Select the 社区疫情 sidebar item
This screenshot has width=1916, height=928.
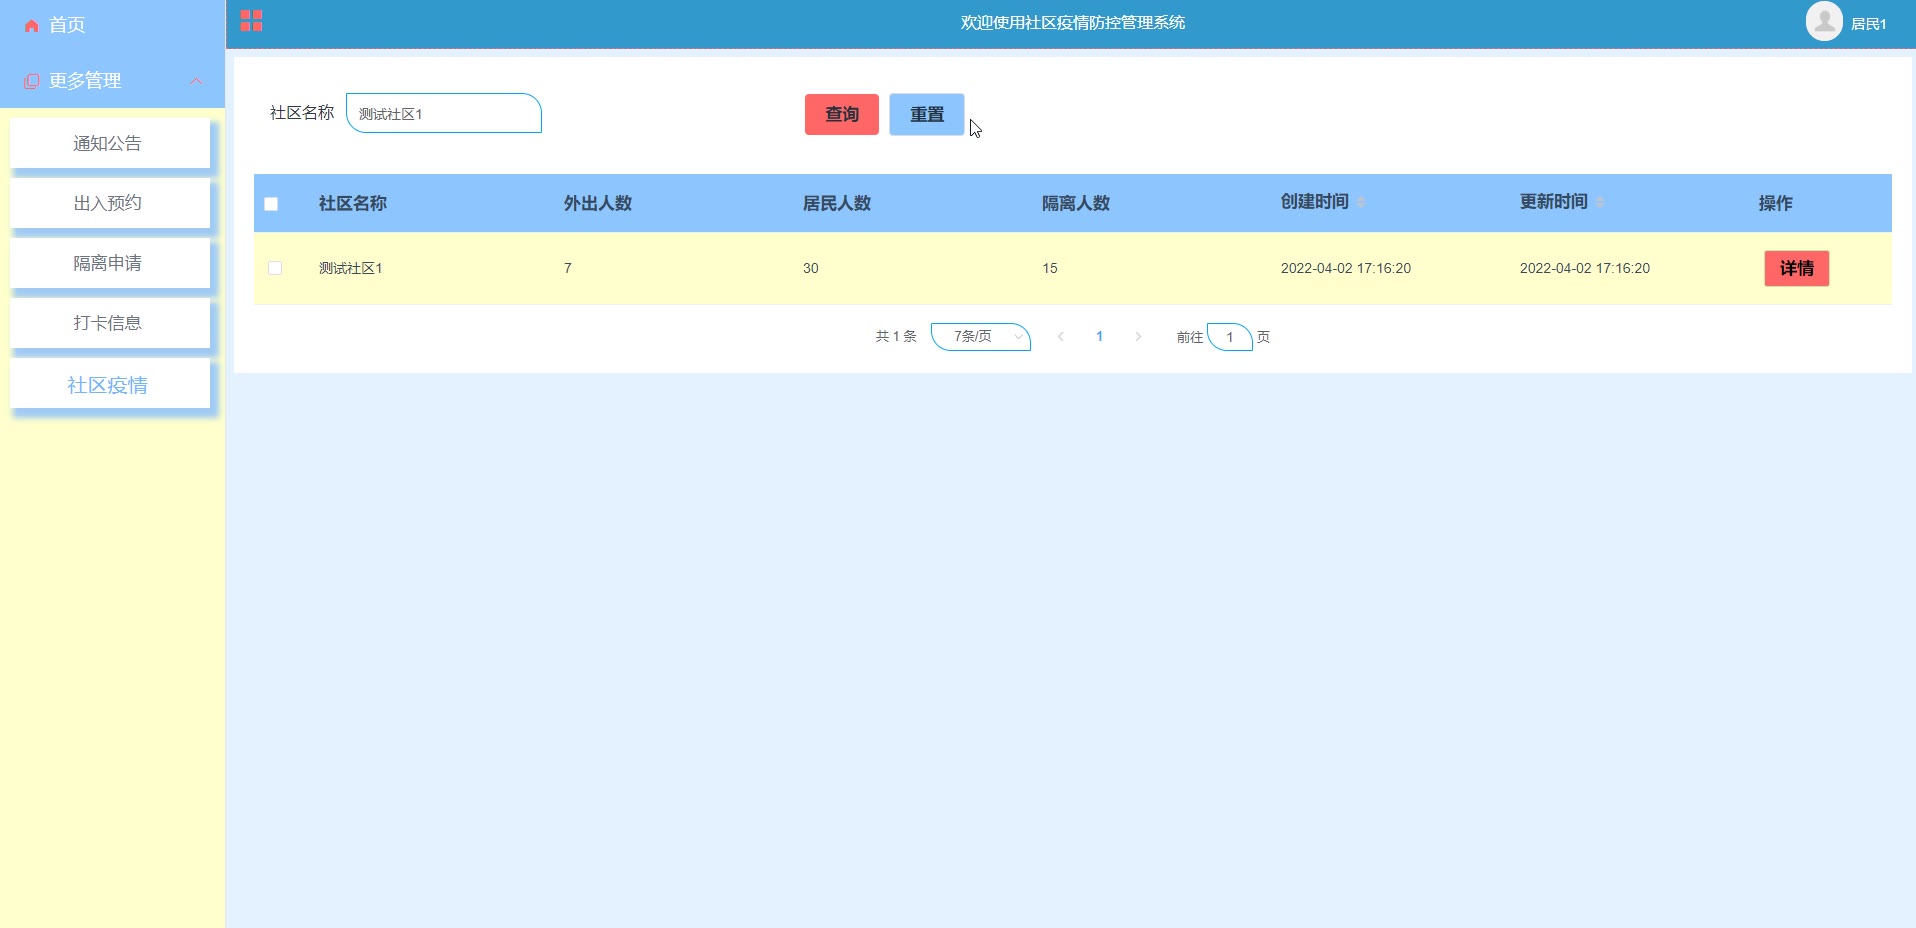109,385
